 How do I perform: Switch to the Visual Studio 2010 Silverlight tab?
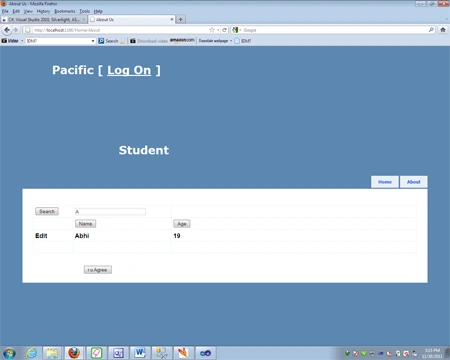point(44,20)
